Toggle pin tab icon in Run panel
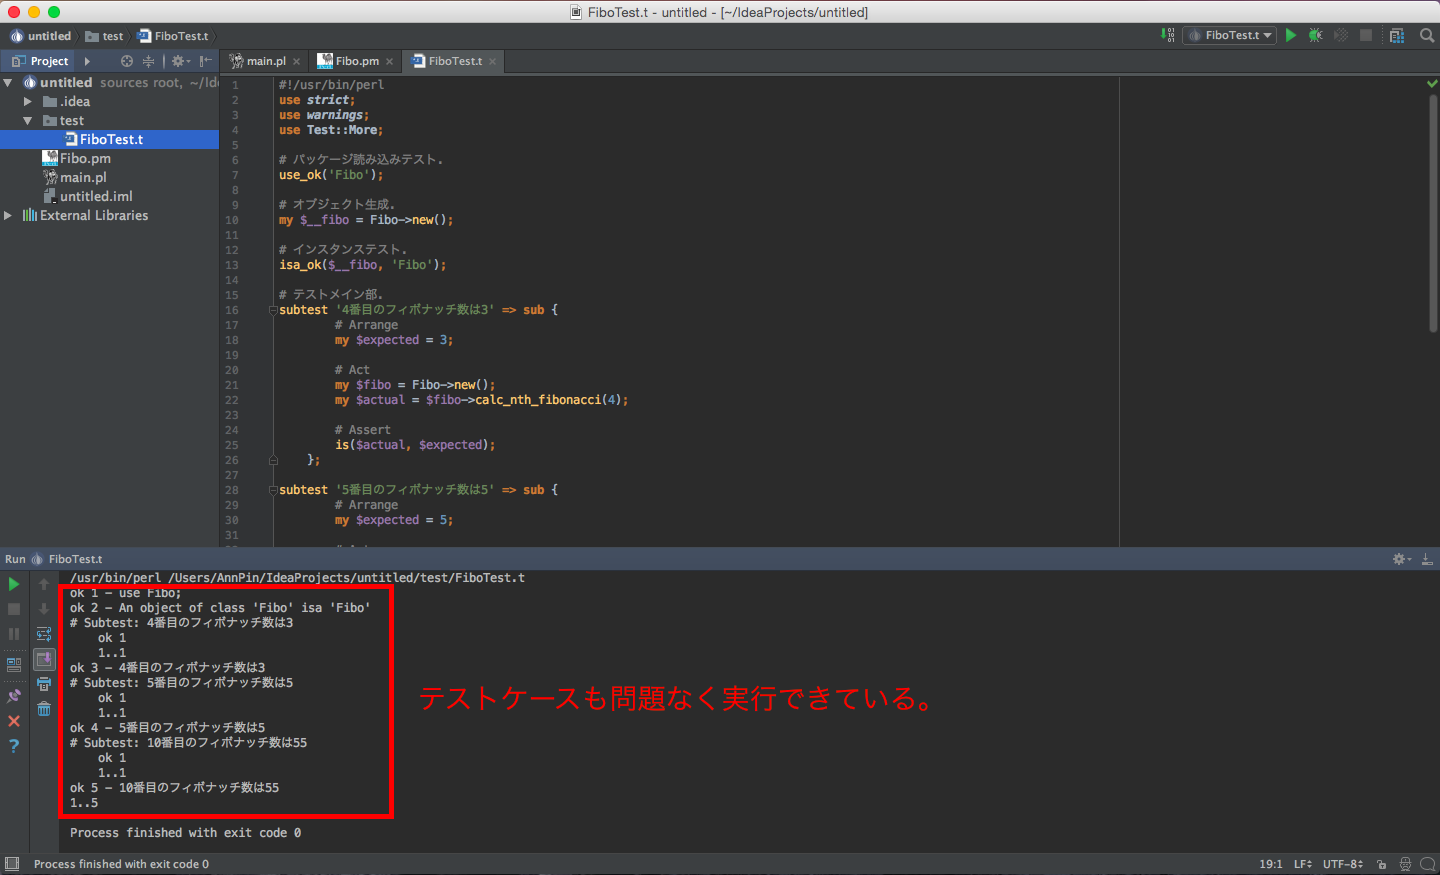1440x875 pixels. tap(14, 696)
